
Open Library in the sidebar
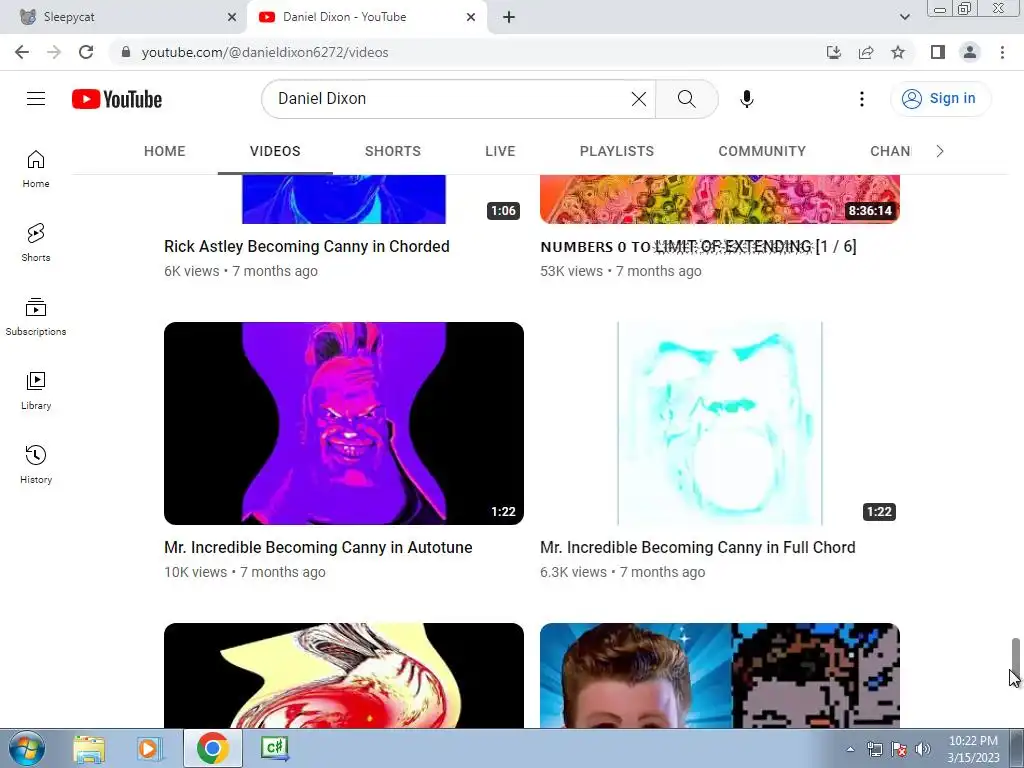[36, 391]
